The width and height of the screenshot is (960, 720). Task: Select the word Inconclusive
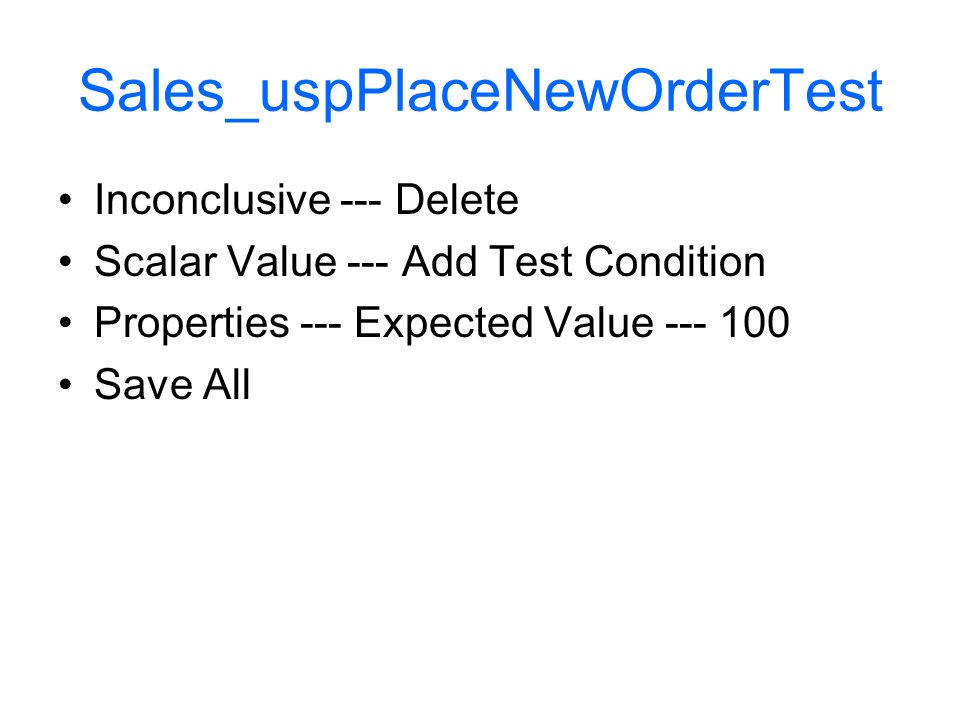[212, 200]
